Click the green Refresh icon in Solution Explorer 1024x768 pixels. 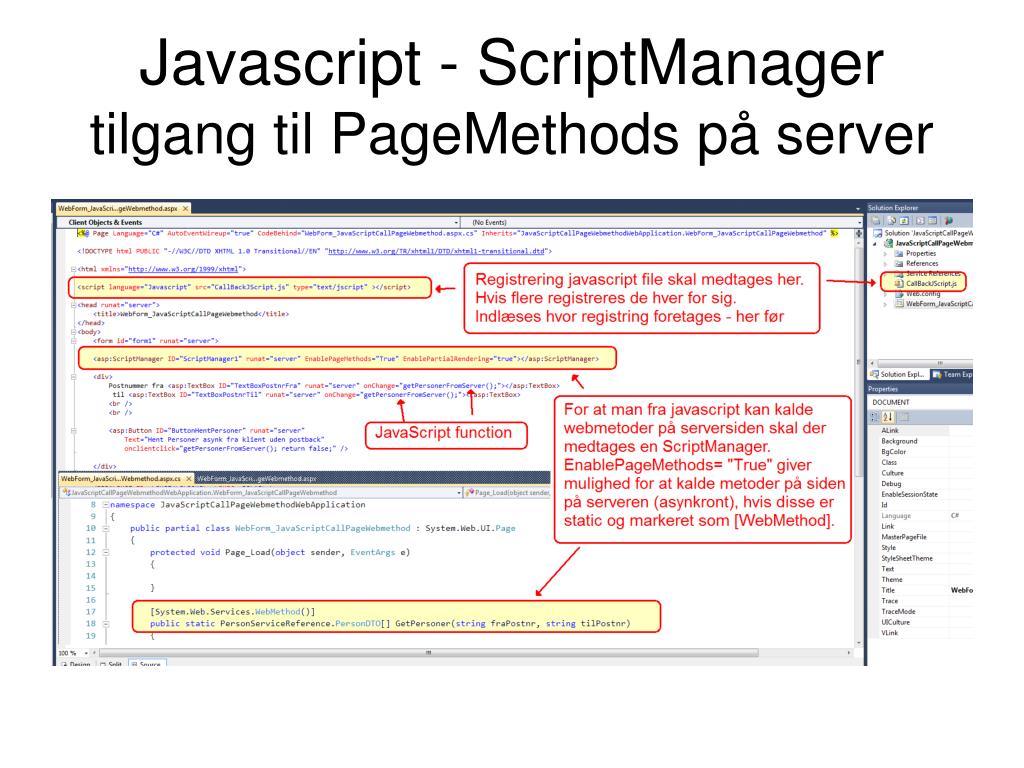904,221
